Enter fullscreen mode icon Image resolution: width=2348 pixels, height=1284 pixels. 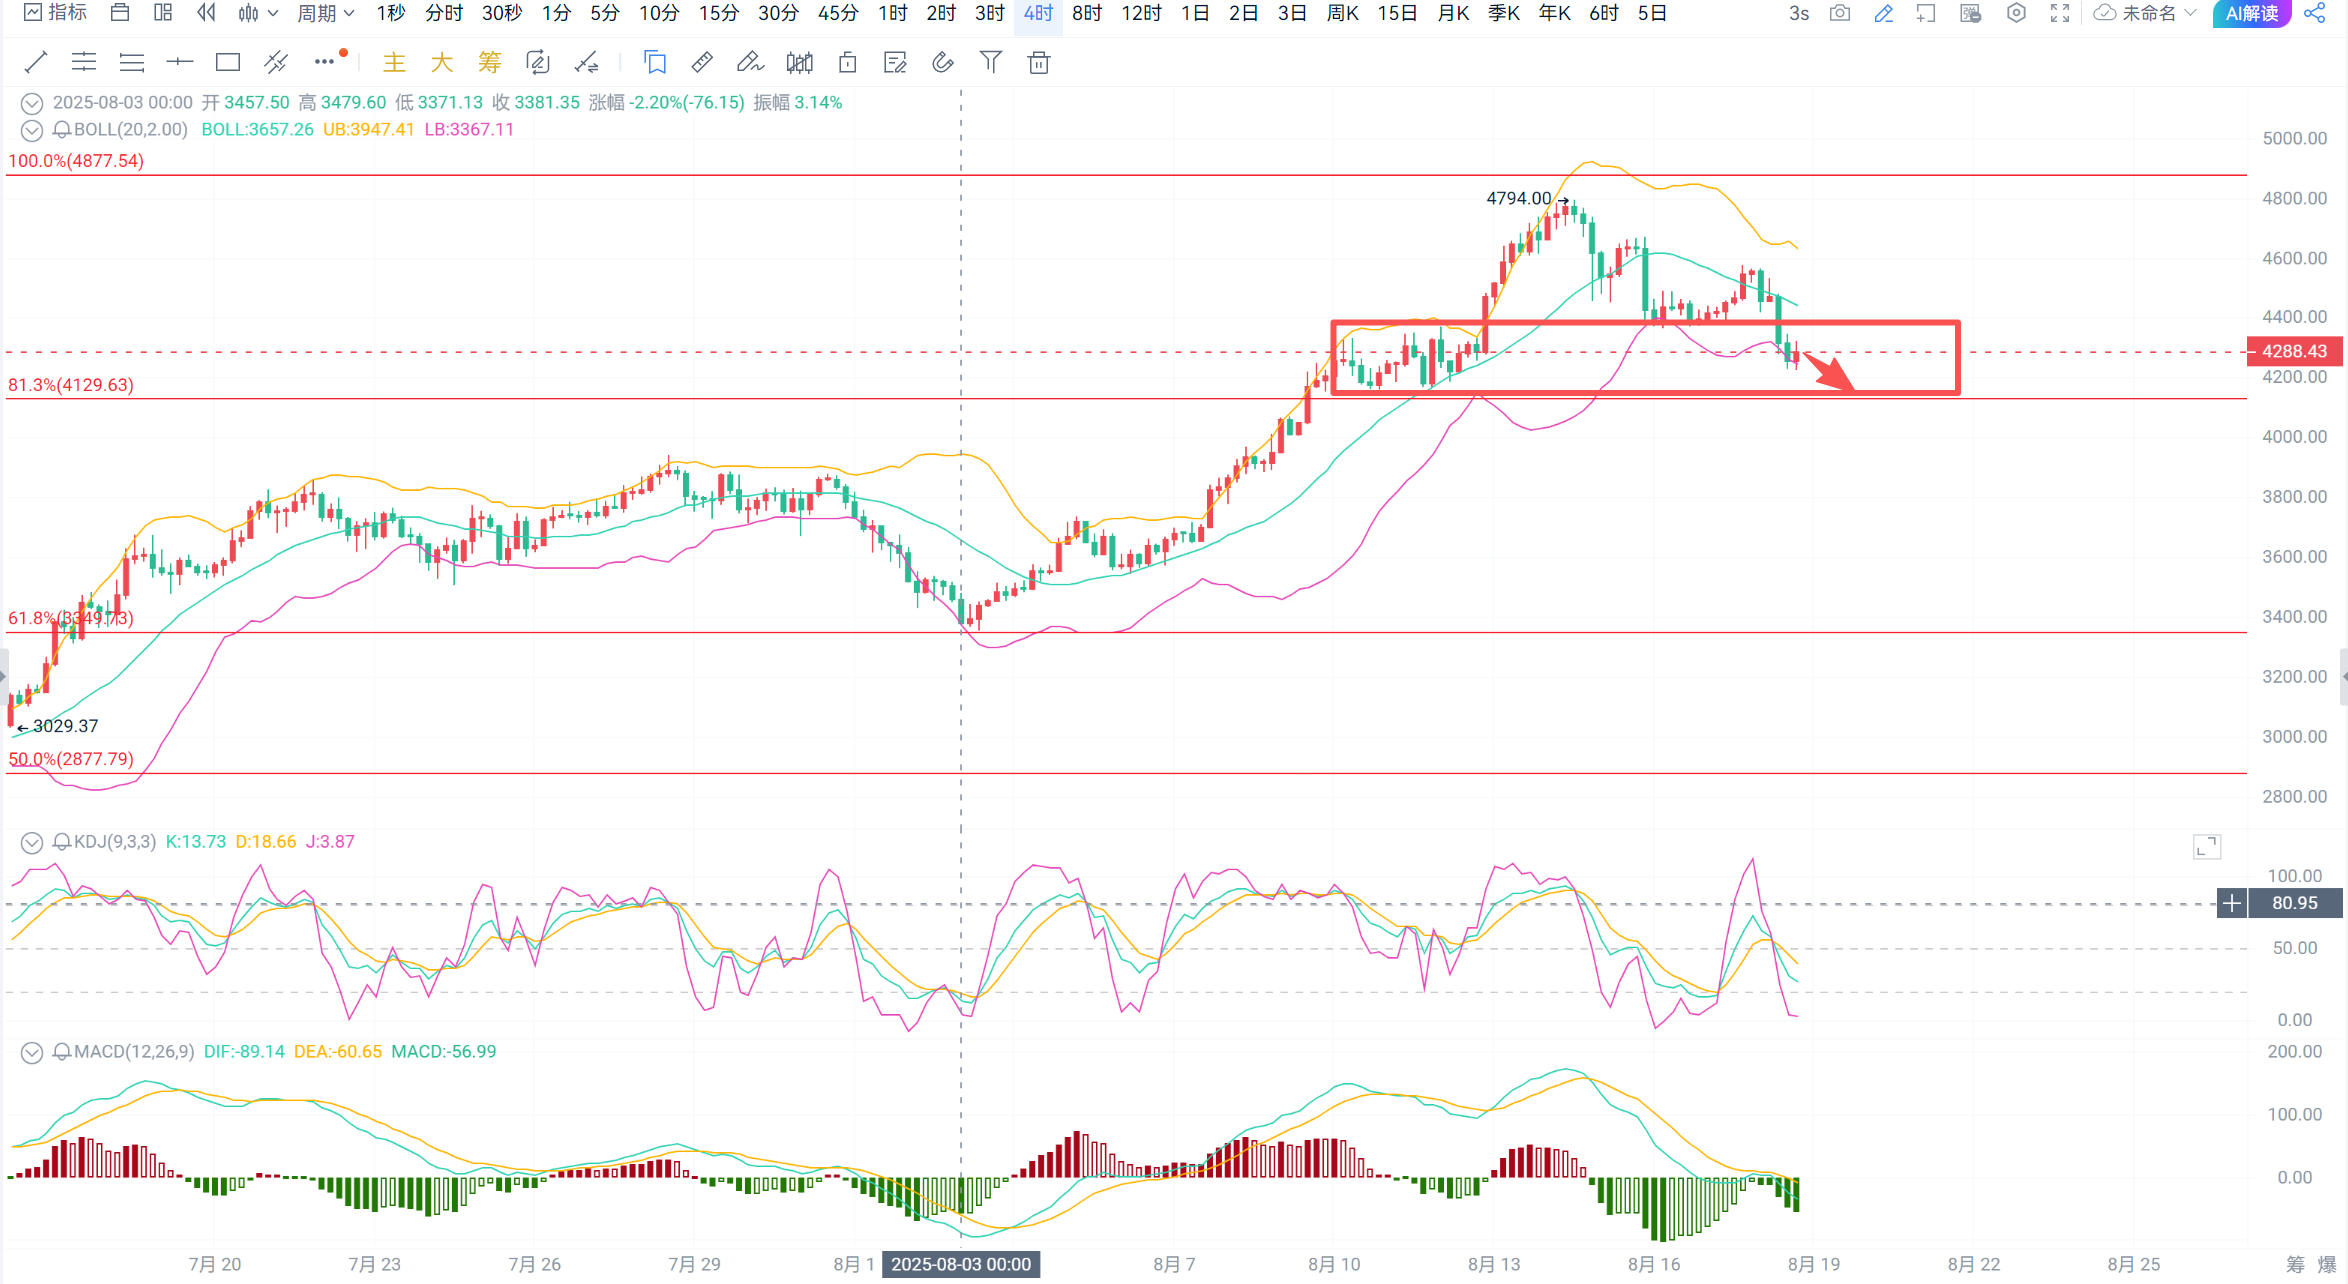[x=2060, y=13]
